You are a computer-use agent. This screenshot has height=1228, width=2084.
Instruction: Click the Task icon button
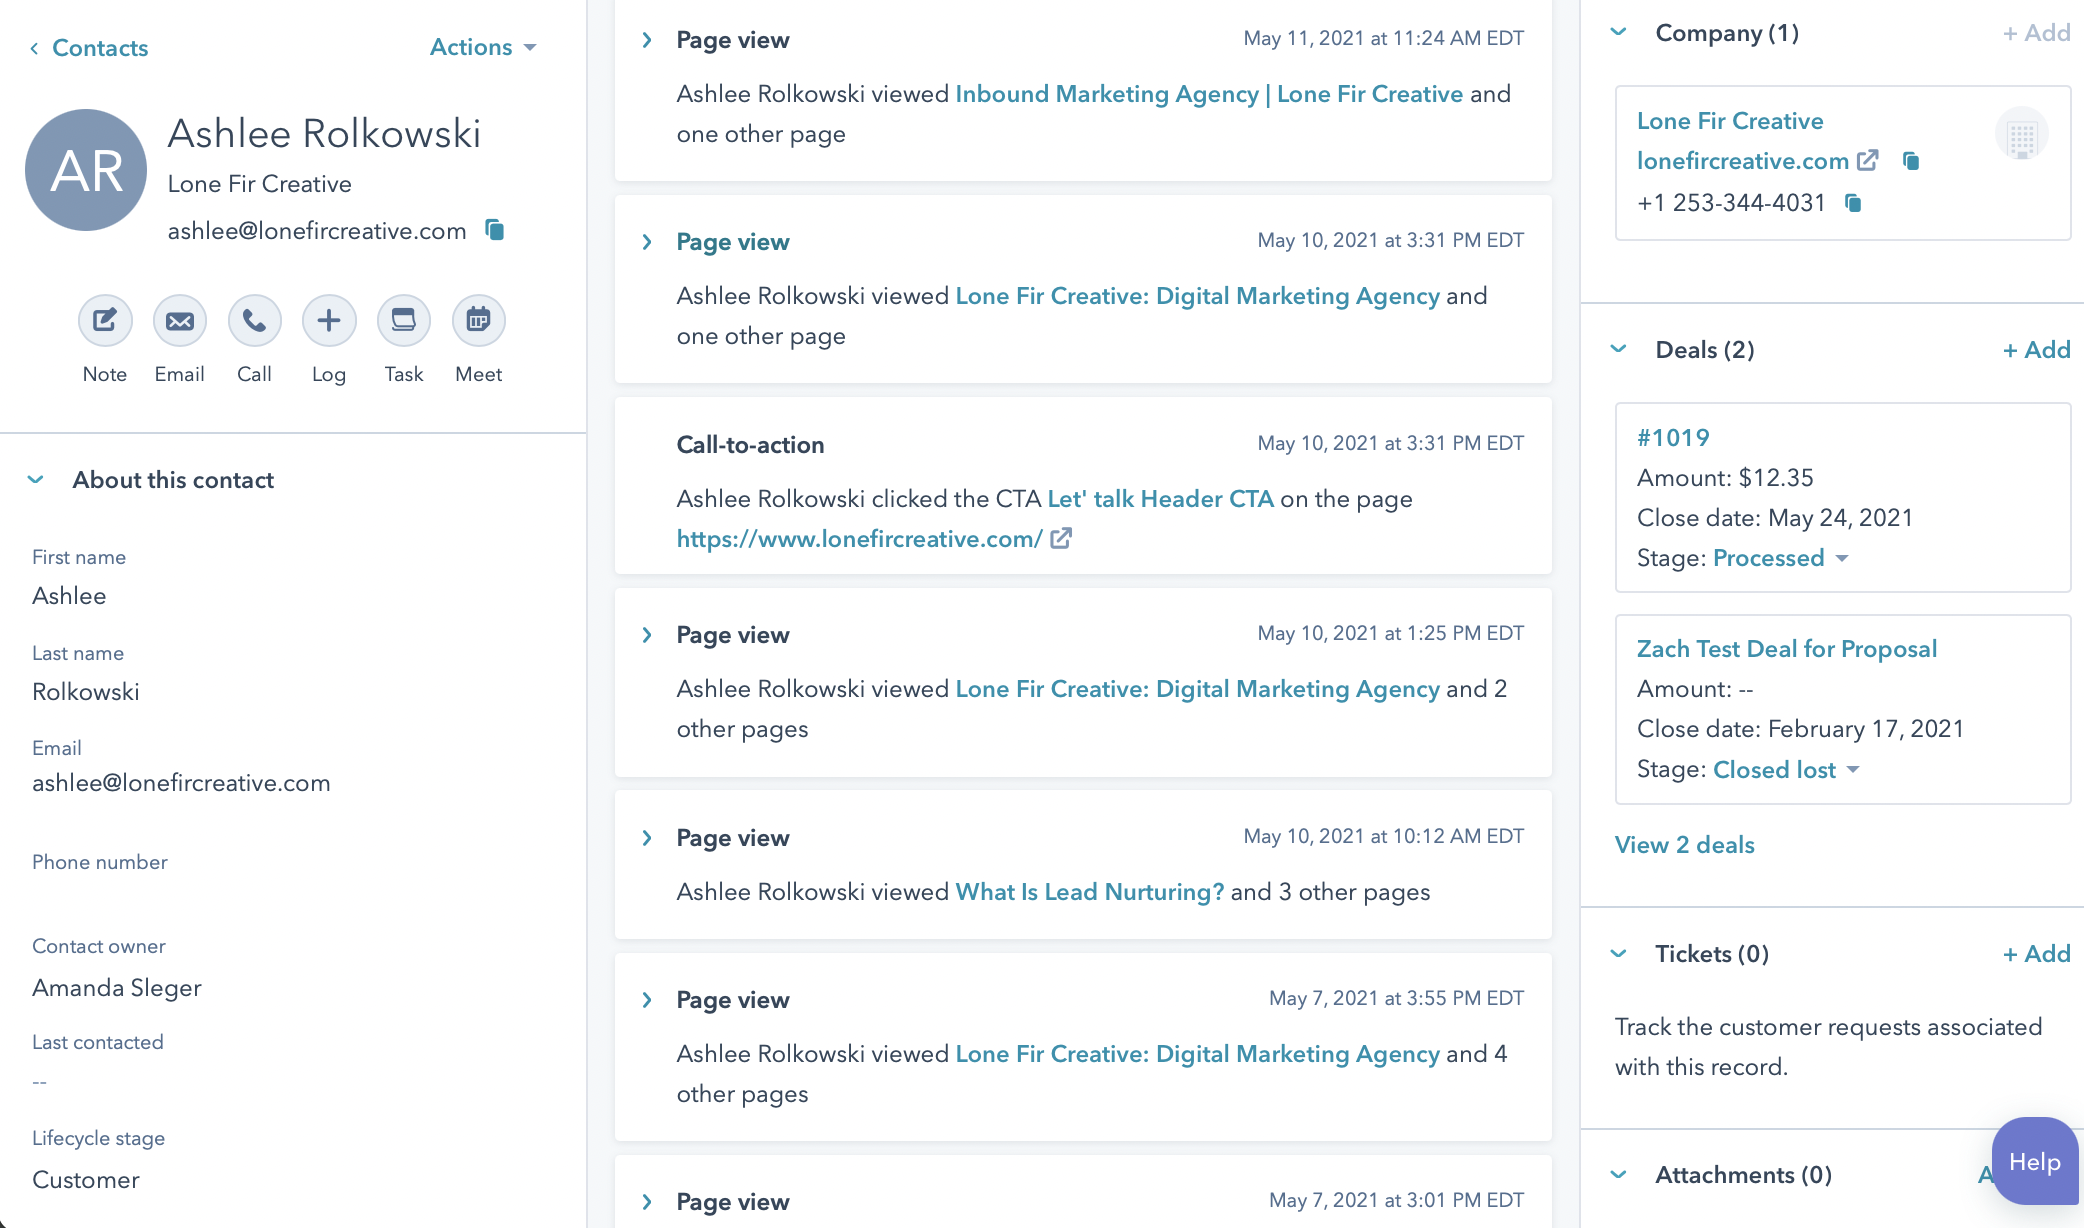coord(404,321)
